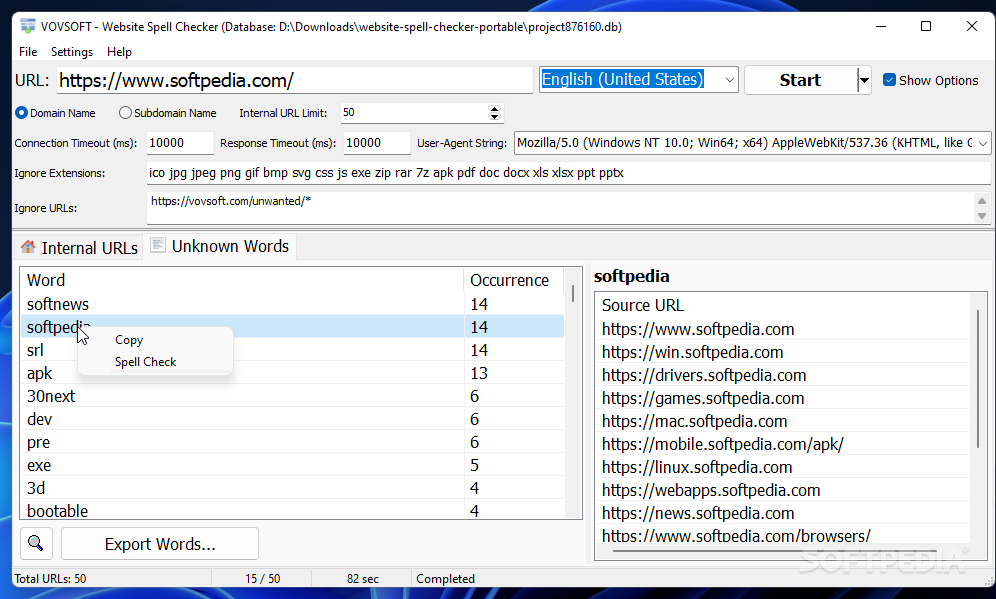996x599 pixels.
Task: Select the 'apk' word row
Action: pos(293,373)
